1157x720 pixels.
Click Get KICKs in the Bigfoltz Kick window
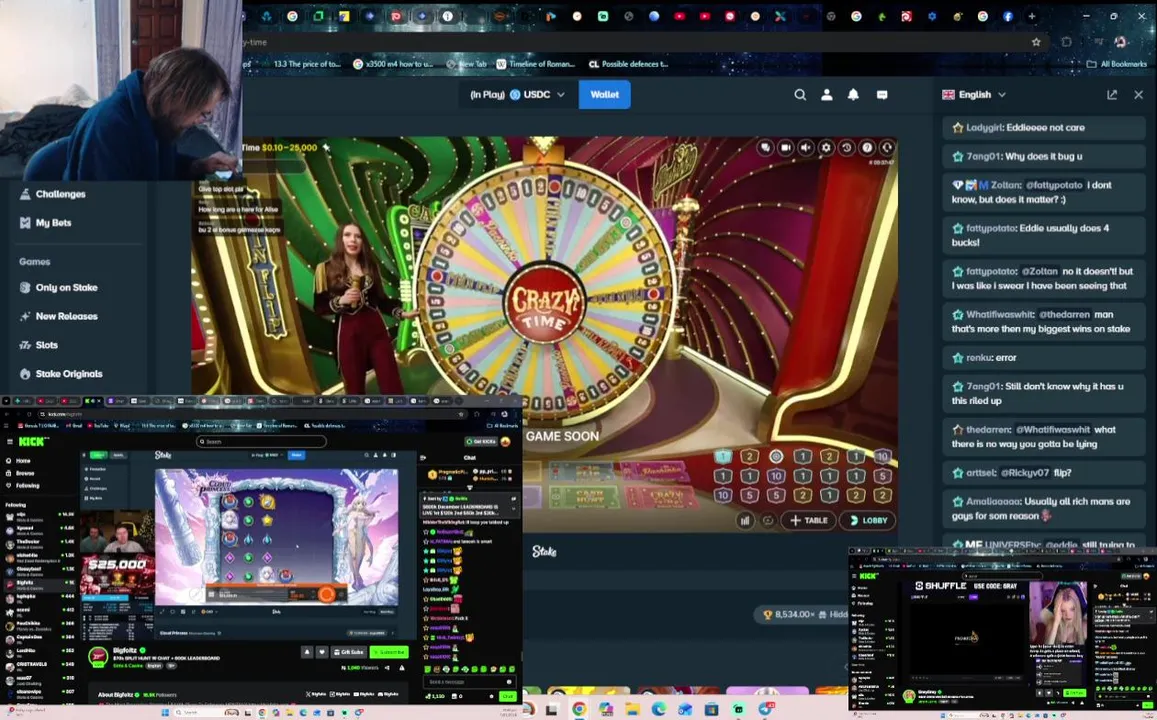click(x=480, y=441)
